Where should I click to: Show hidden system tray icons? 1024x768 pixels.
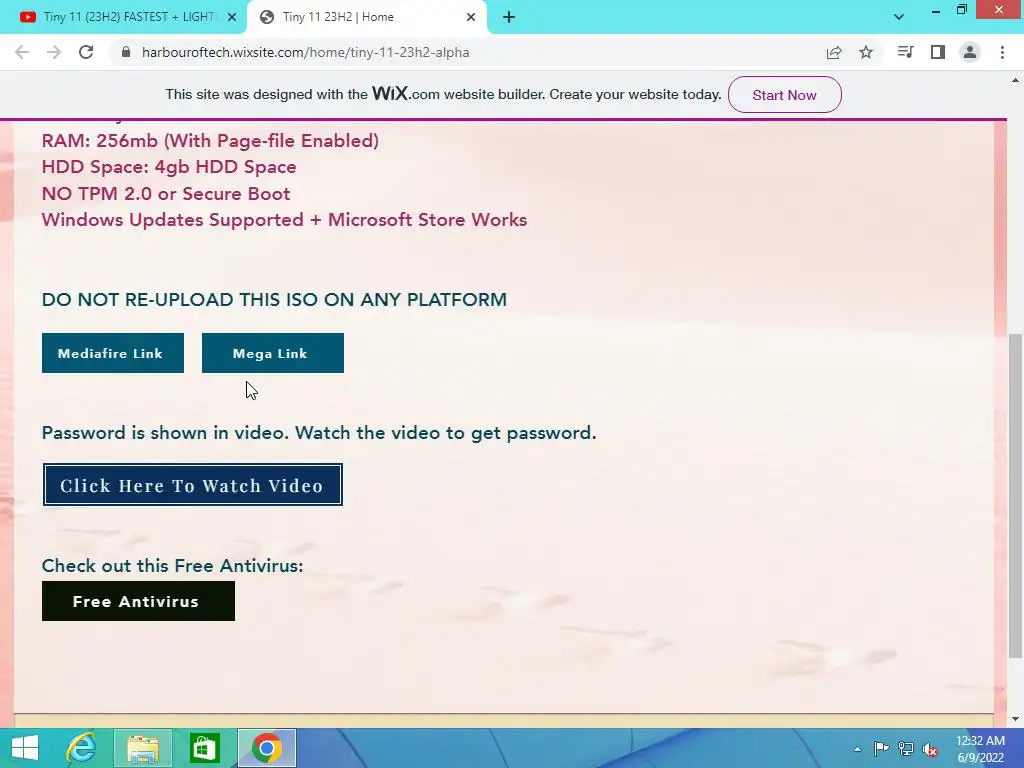tap(857, 749)
